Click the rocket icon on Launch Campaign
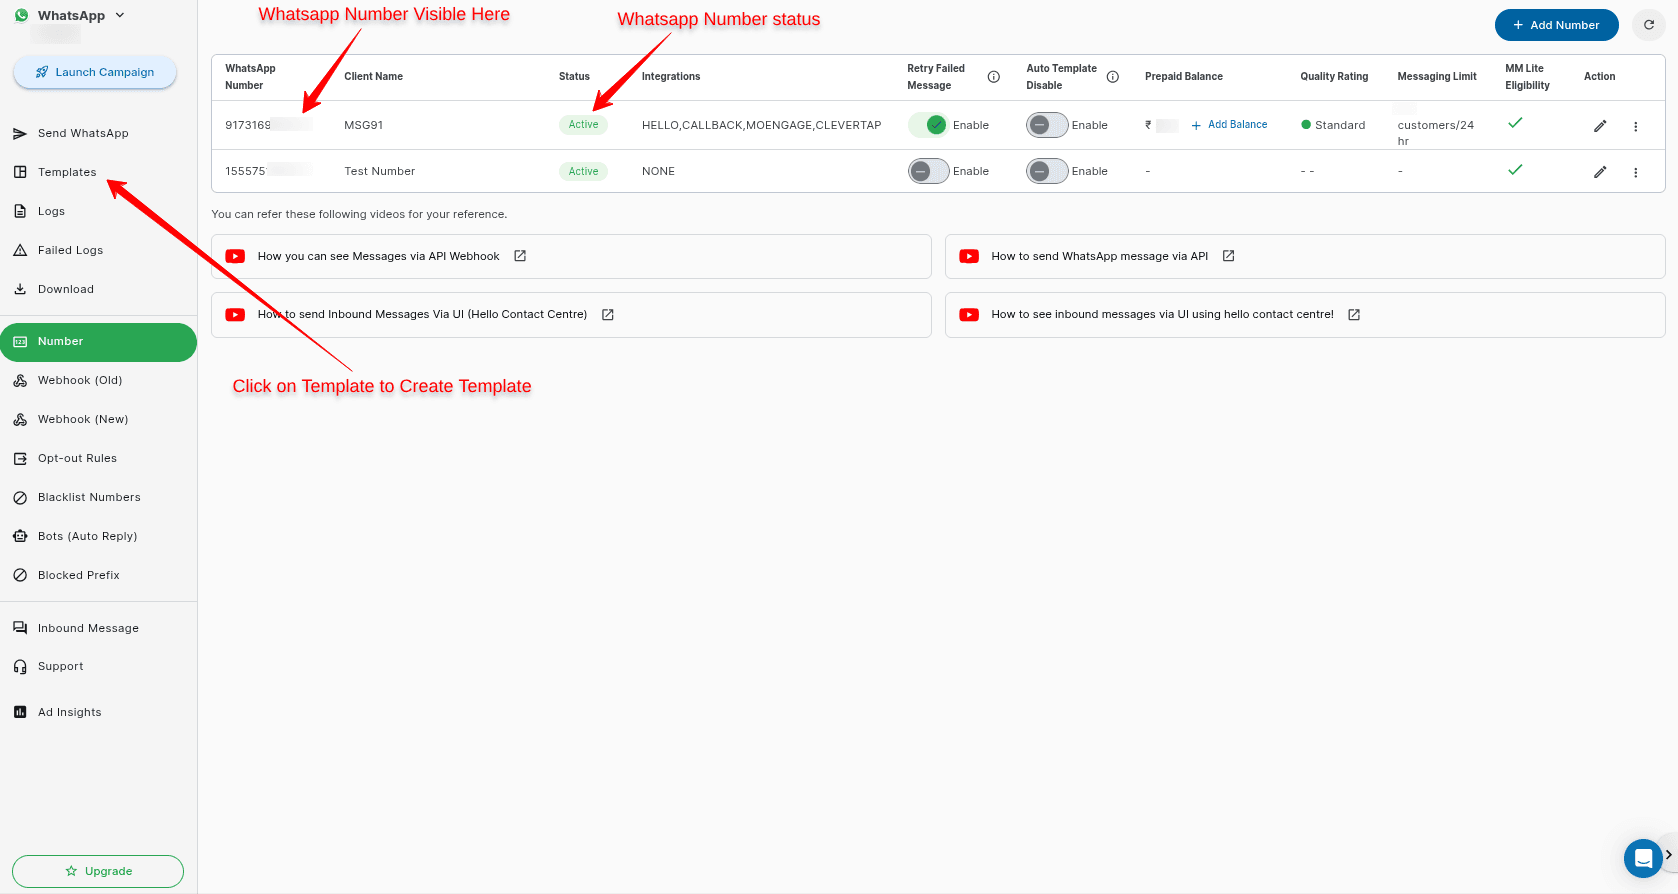1678x894 pixels. [42, 72]
